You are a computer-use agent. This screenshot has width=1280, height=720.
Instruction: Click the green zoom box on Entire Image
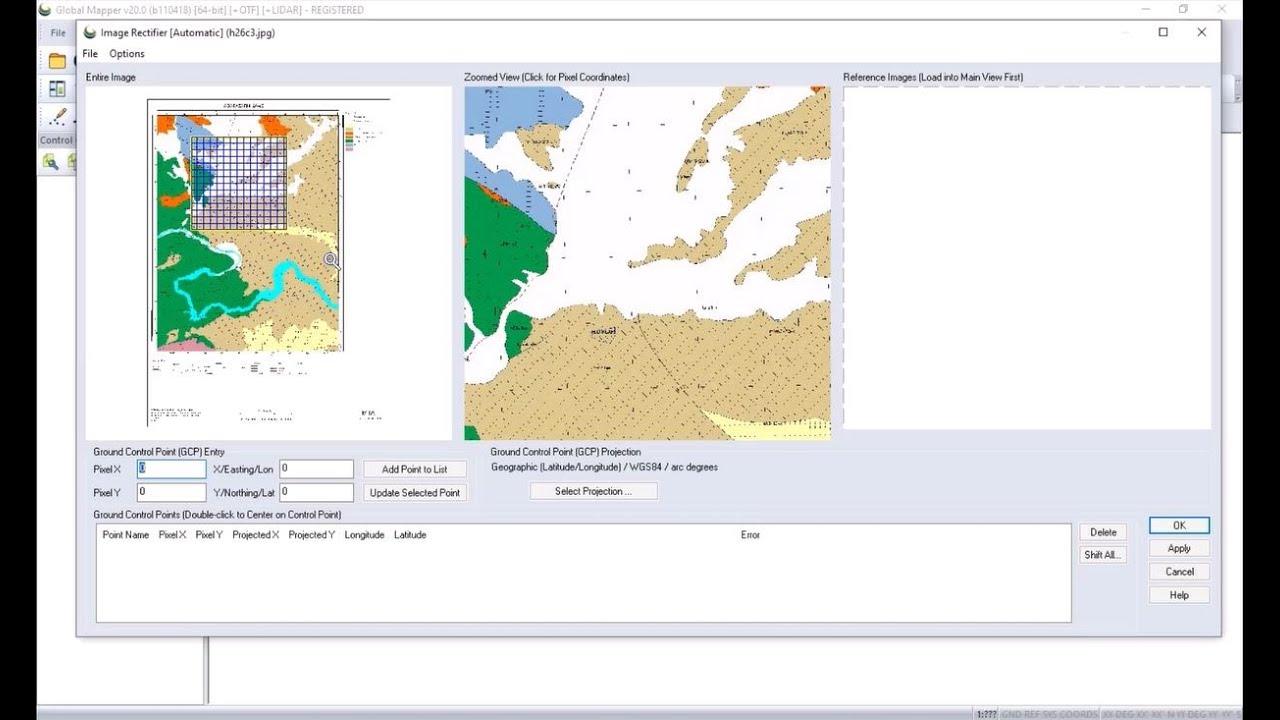pos(239,183)
